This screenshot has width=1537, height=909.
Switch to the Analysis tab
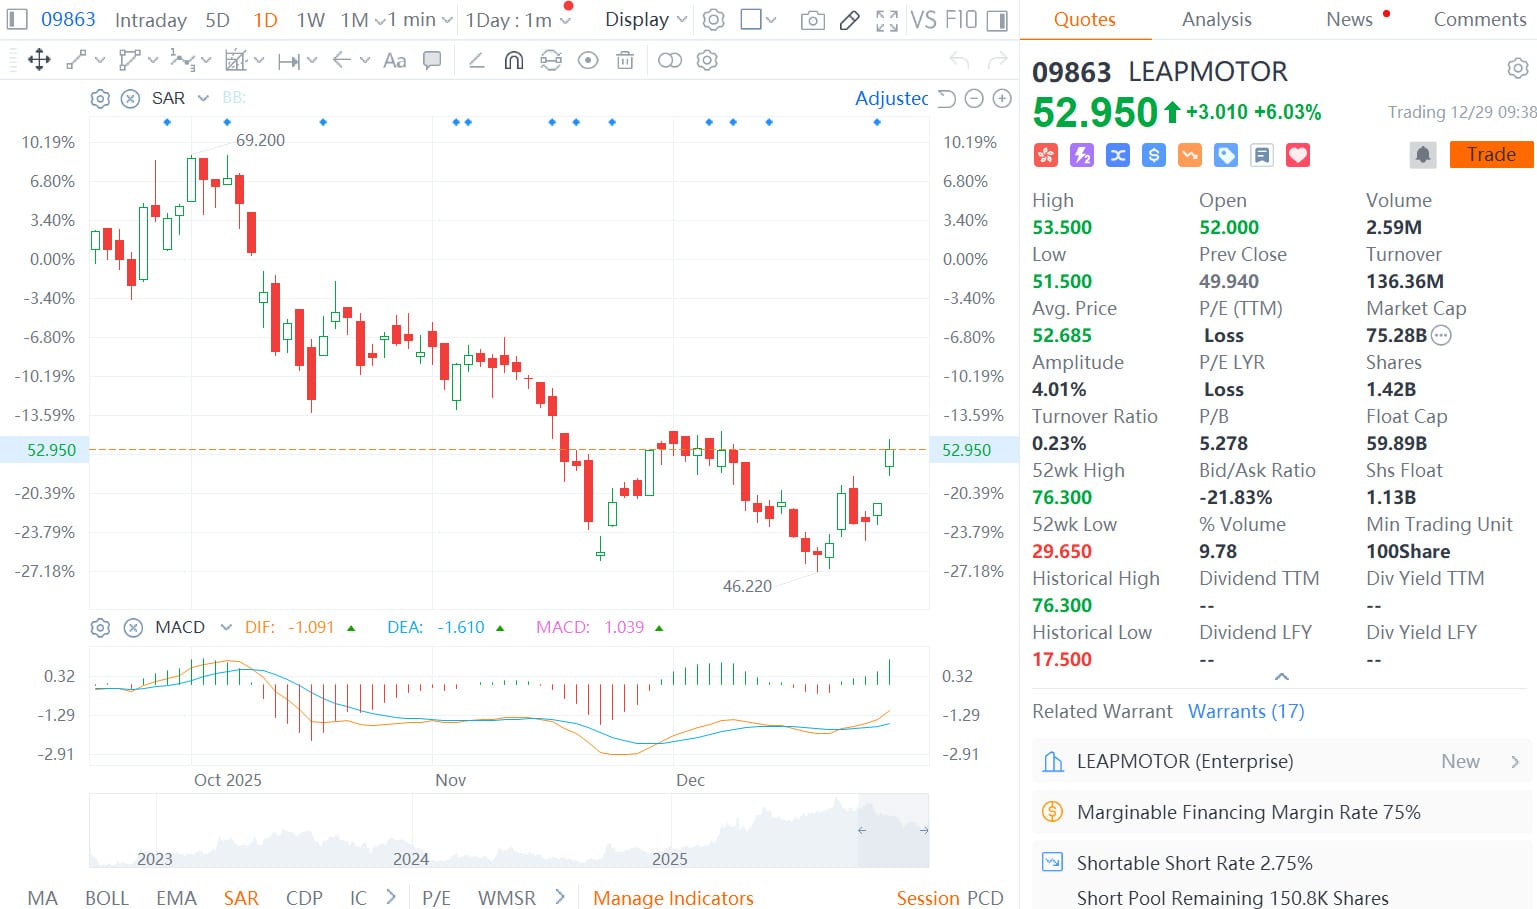click(x=1216, y=19)
